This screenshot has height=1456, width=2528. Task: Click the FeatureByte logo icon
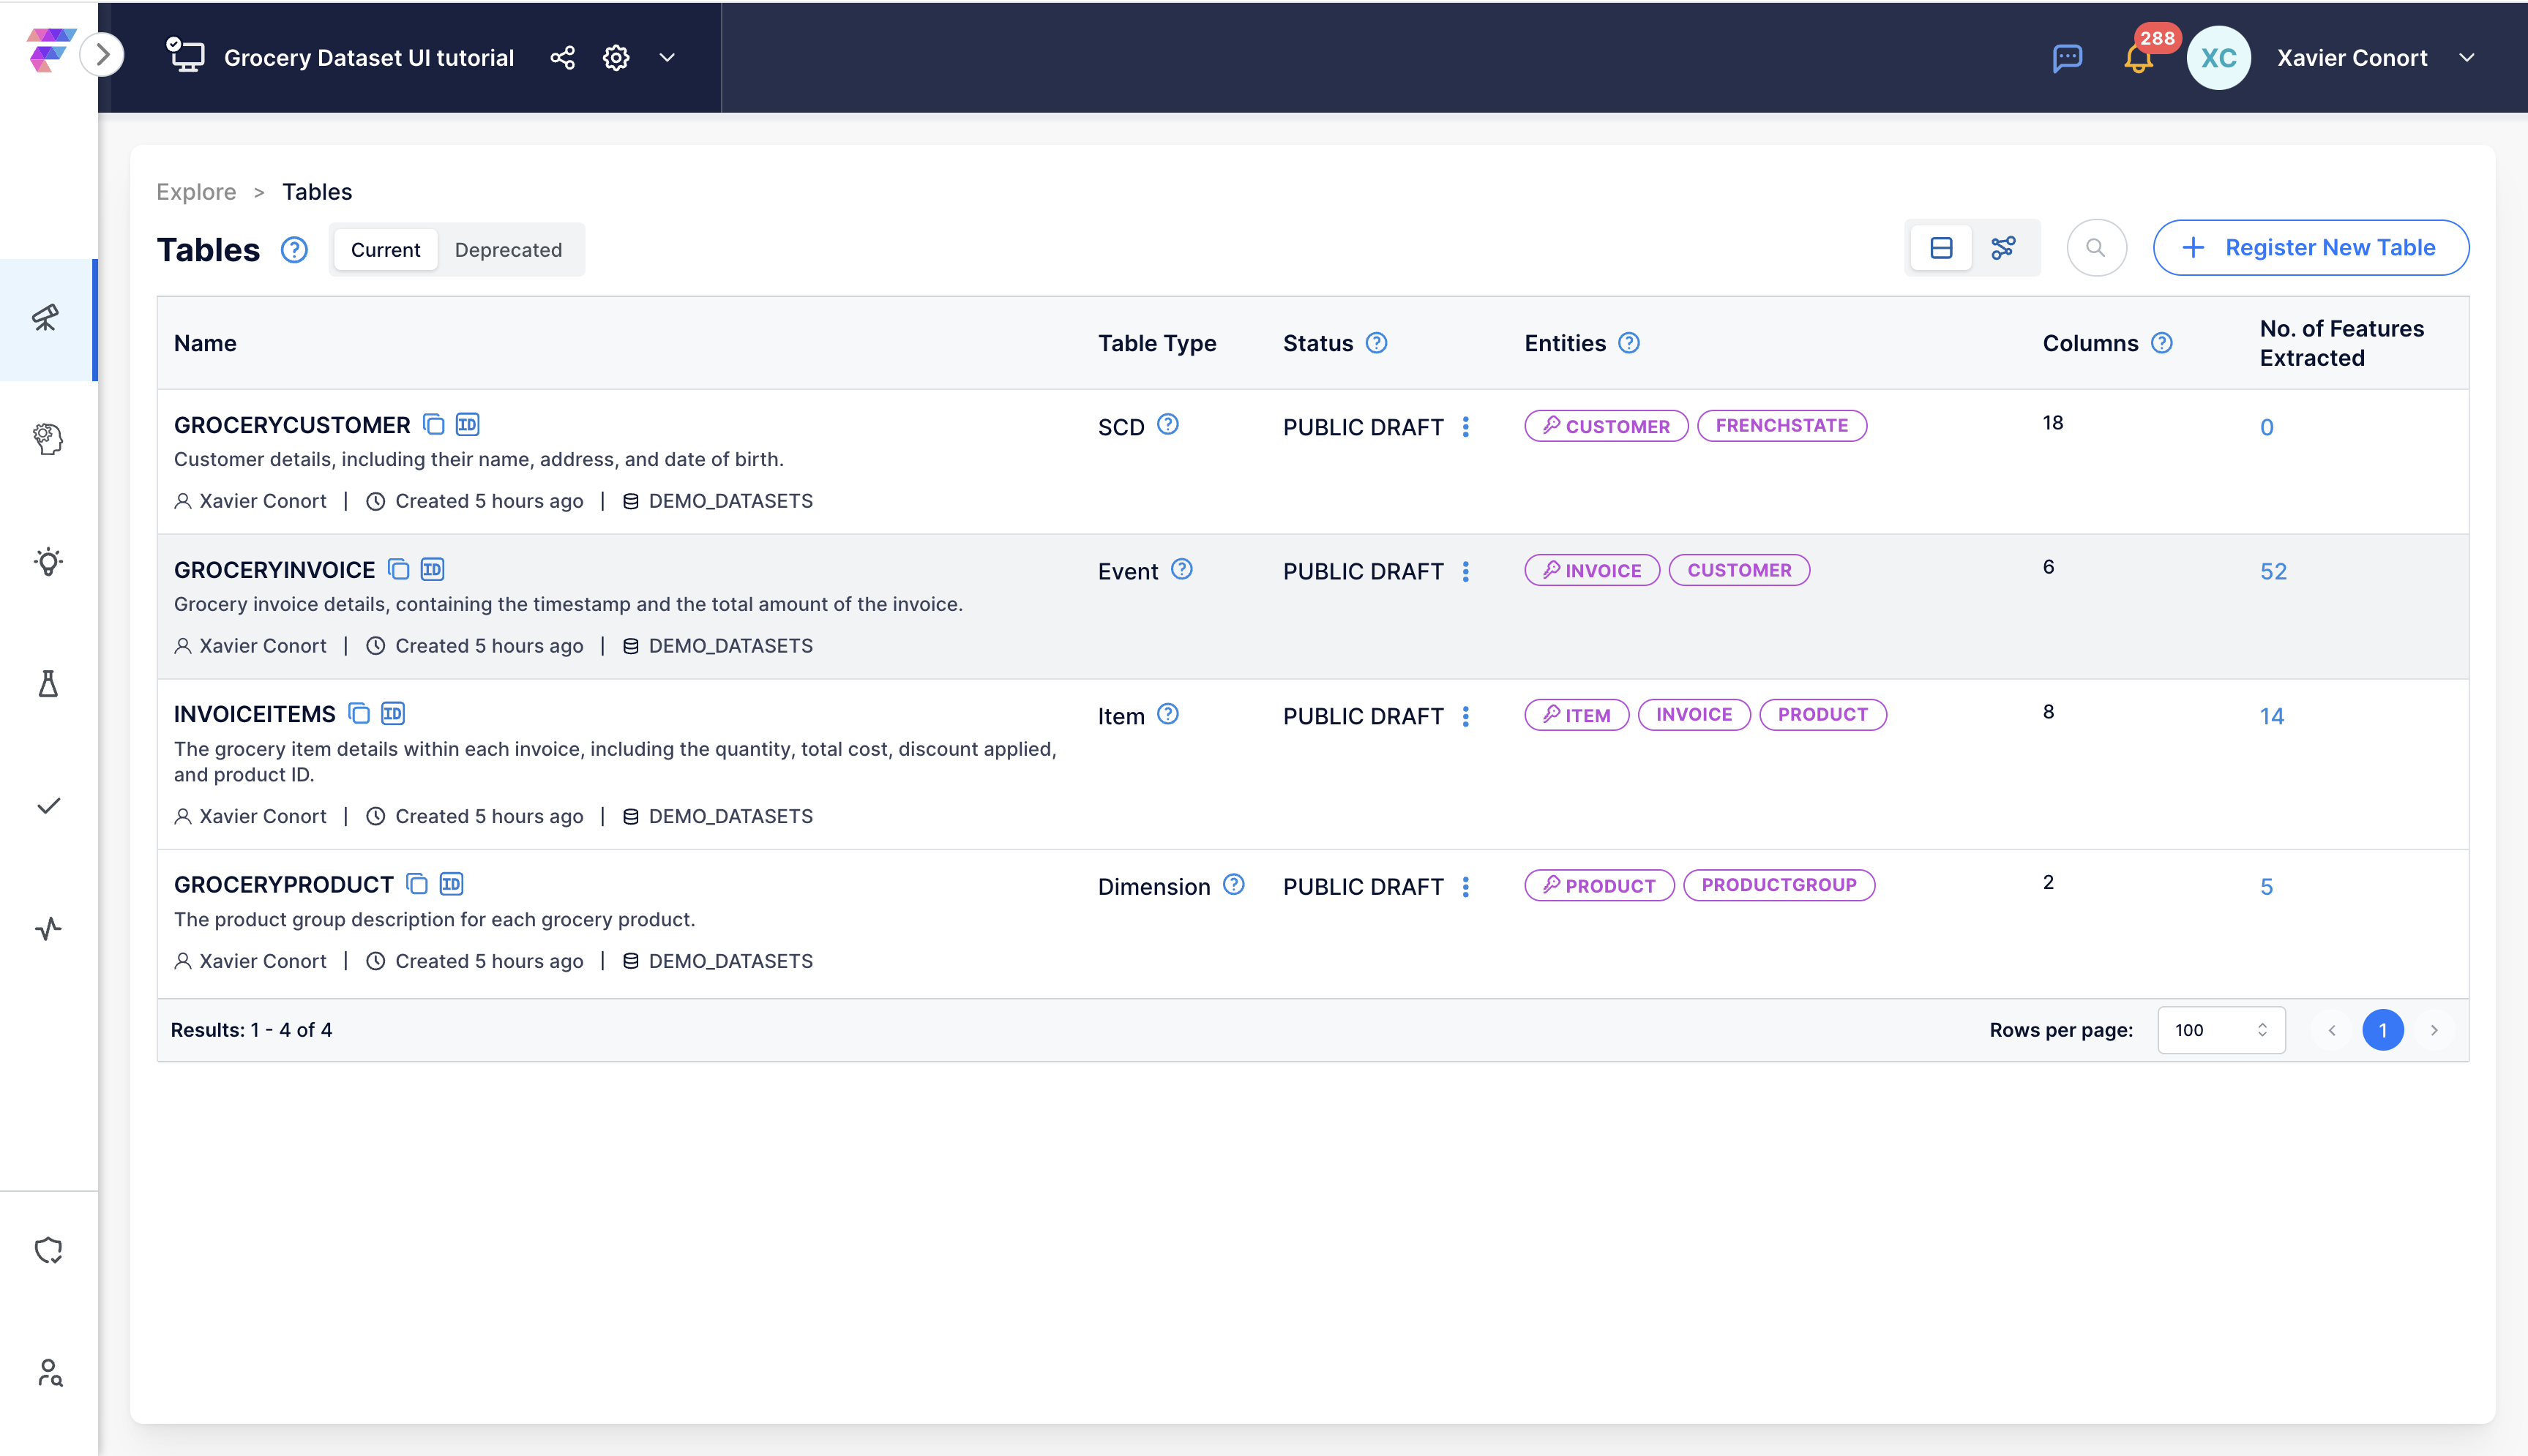point(50,50)
